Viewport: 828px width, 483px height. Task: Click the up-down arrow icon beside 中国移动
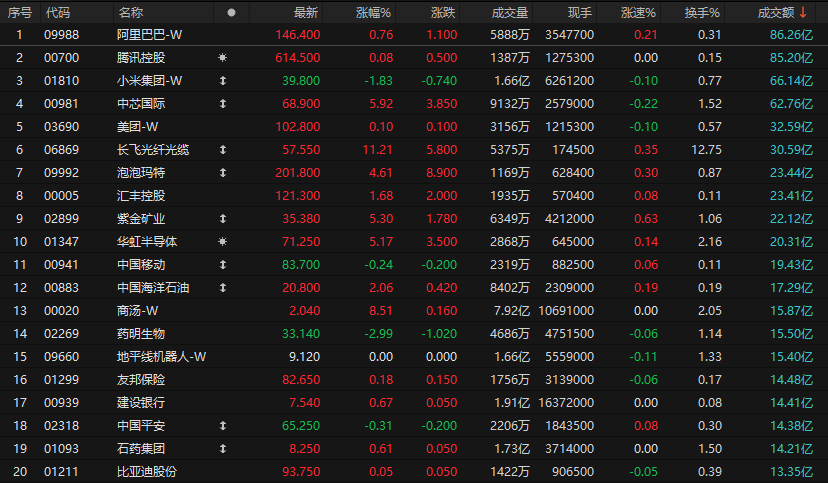click(223, 264)
